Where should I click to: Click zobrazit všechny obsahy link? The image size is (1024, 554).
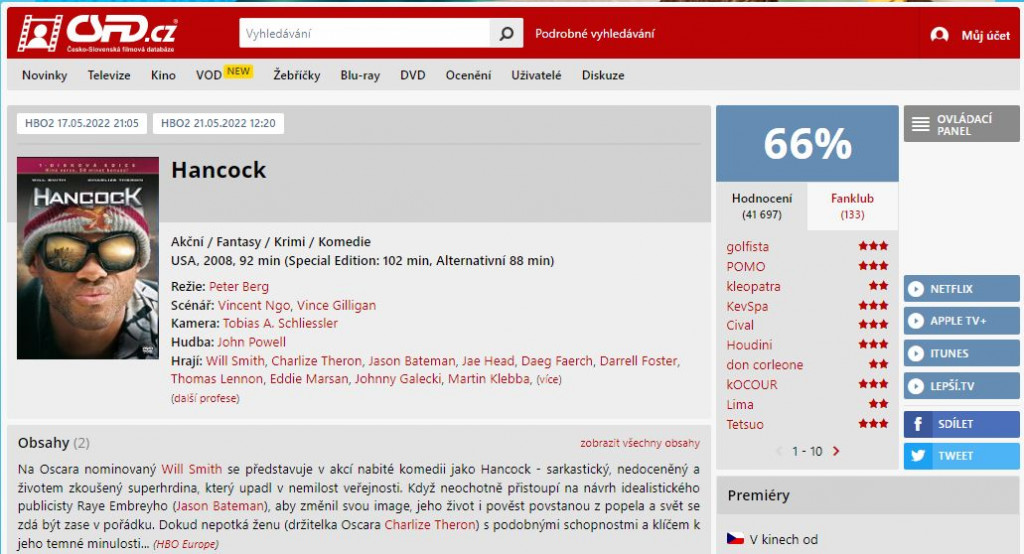pos(640,443)
